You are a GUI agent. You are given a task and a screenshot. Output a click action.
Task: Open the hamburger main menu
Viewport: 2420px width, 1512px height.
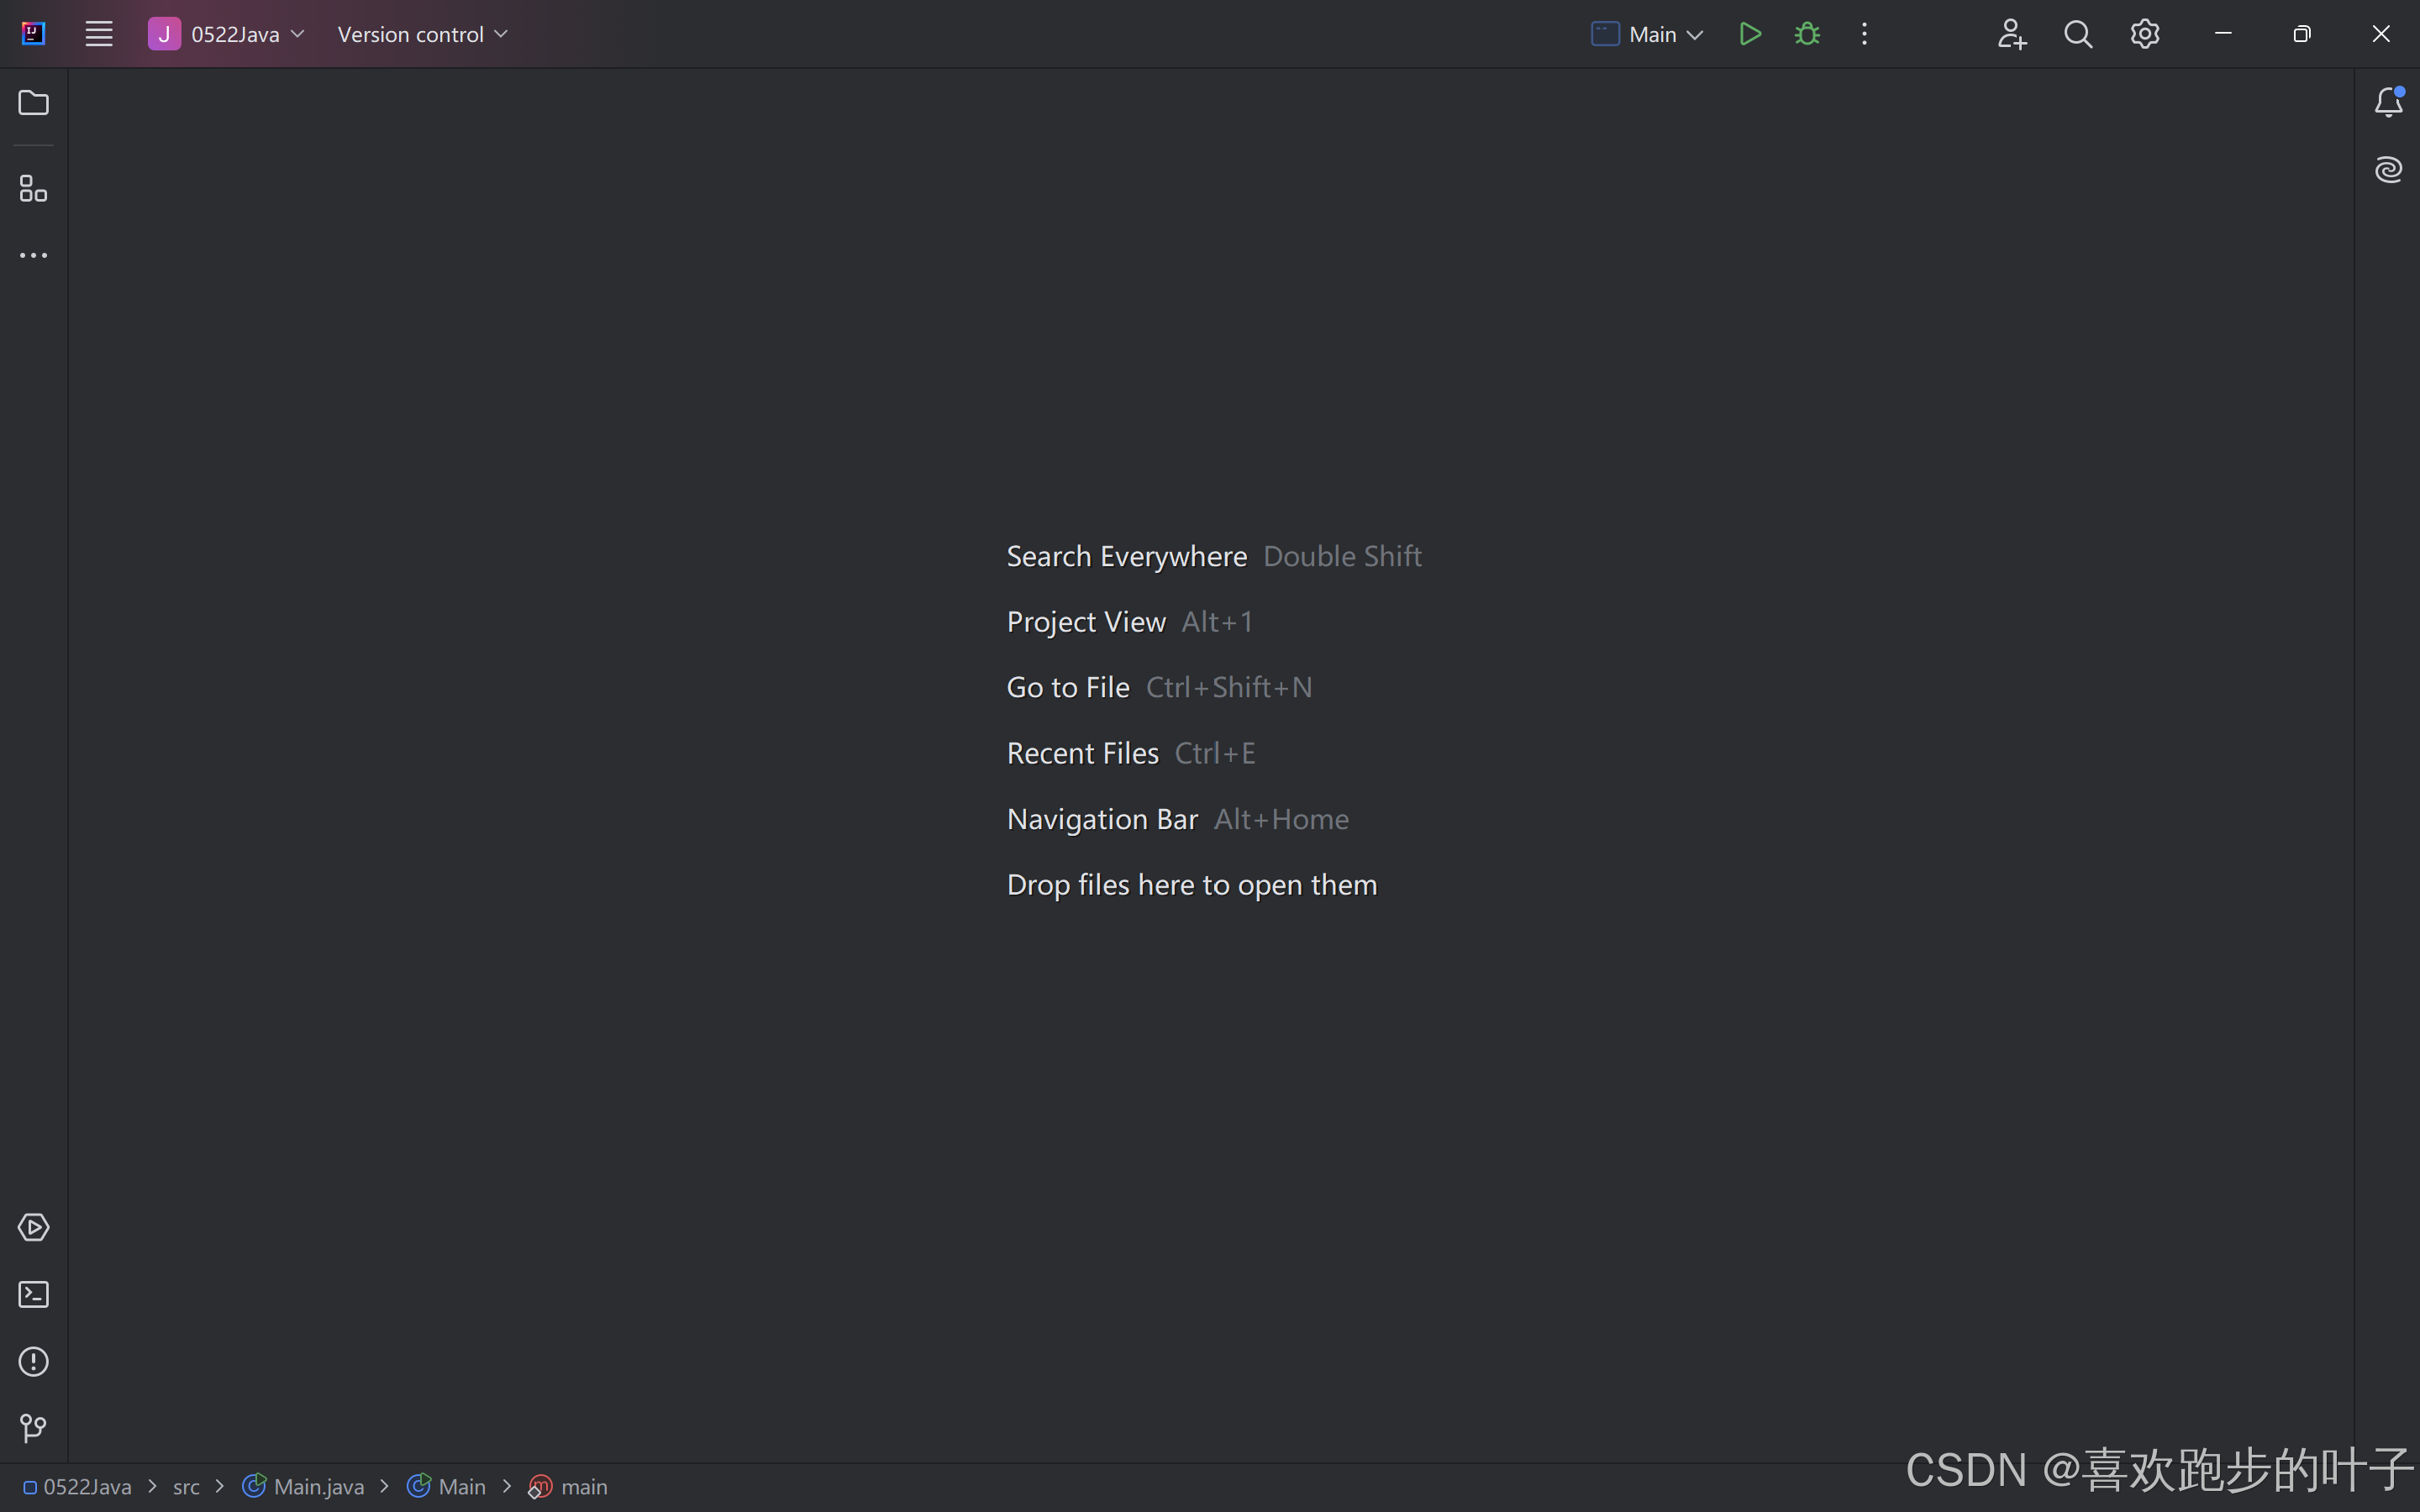click(98, 34)
